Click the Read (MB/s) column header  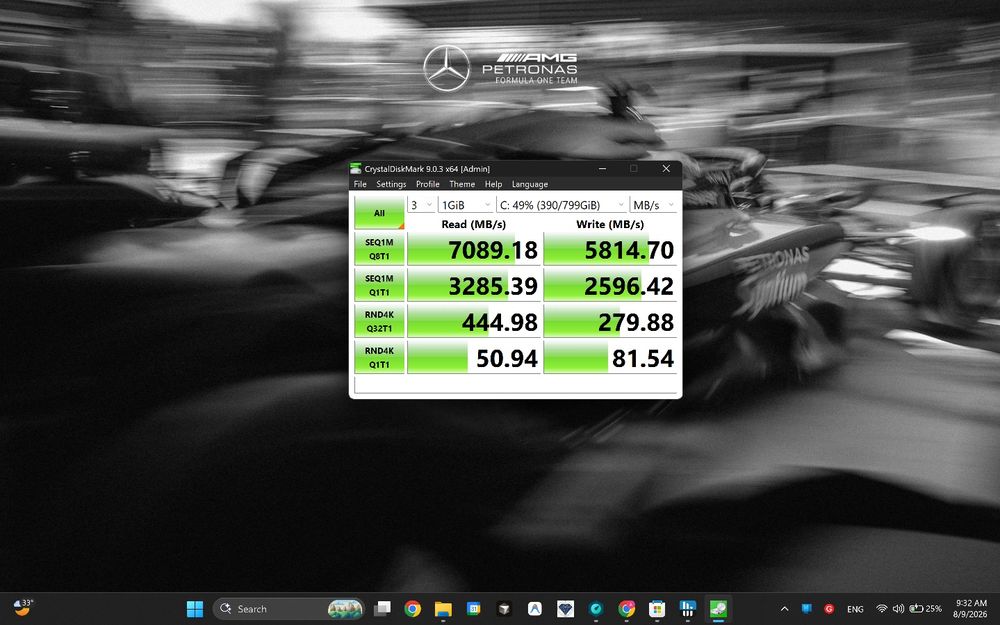tap(474, 224)
